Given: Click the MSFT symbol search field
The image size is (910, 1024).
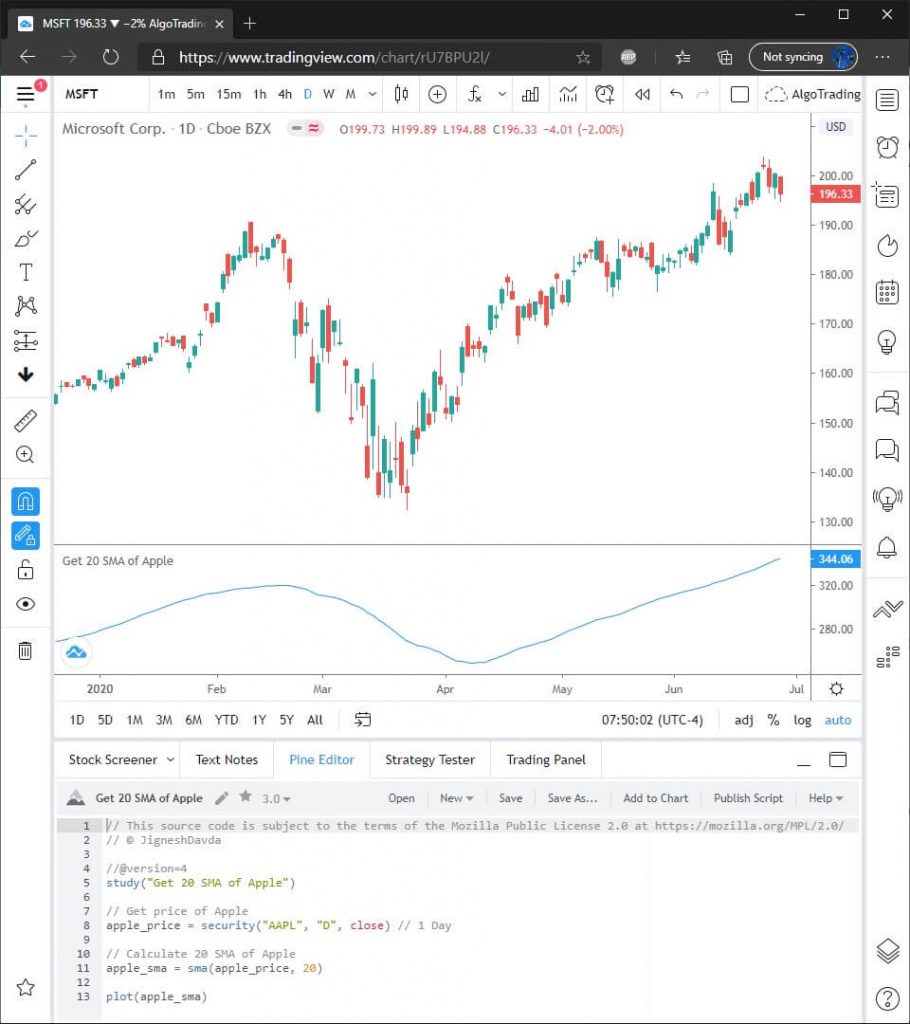Looking at the screenshot, I should coord(101,95).
